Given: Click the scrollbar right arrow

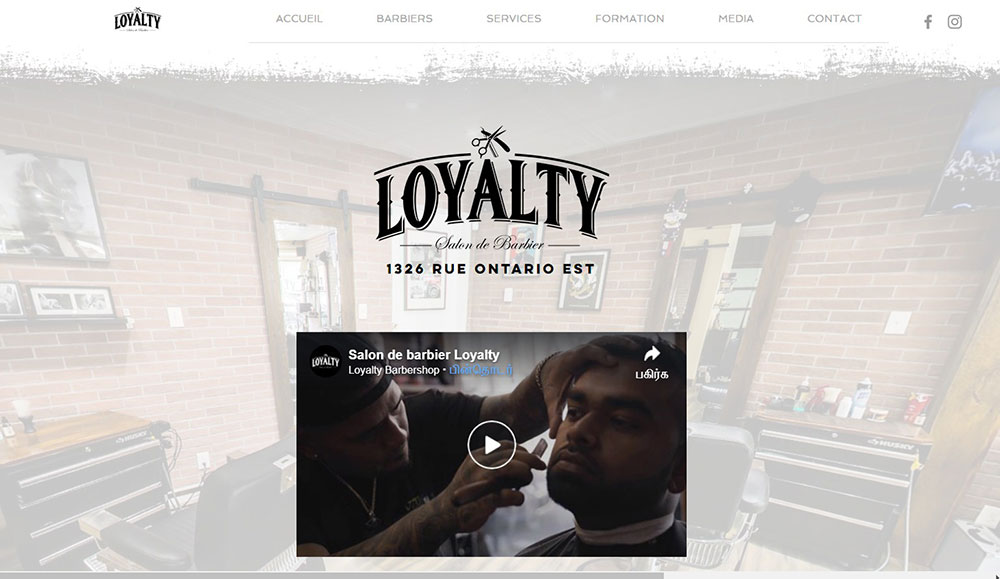Looking at the screenshot, I should [996, 575].
